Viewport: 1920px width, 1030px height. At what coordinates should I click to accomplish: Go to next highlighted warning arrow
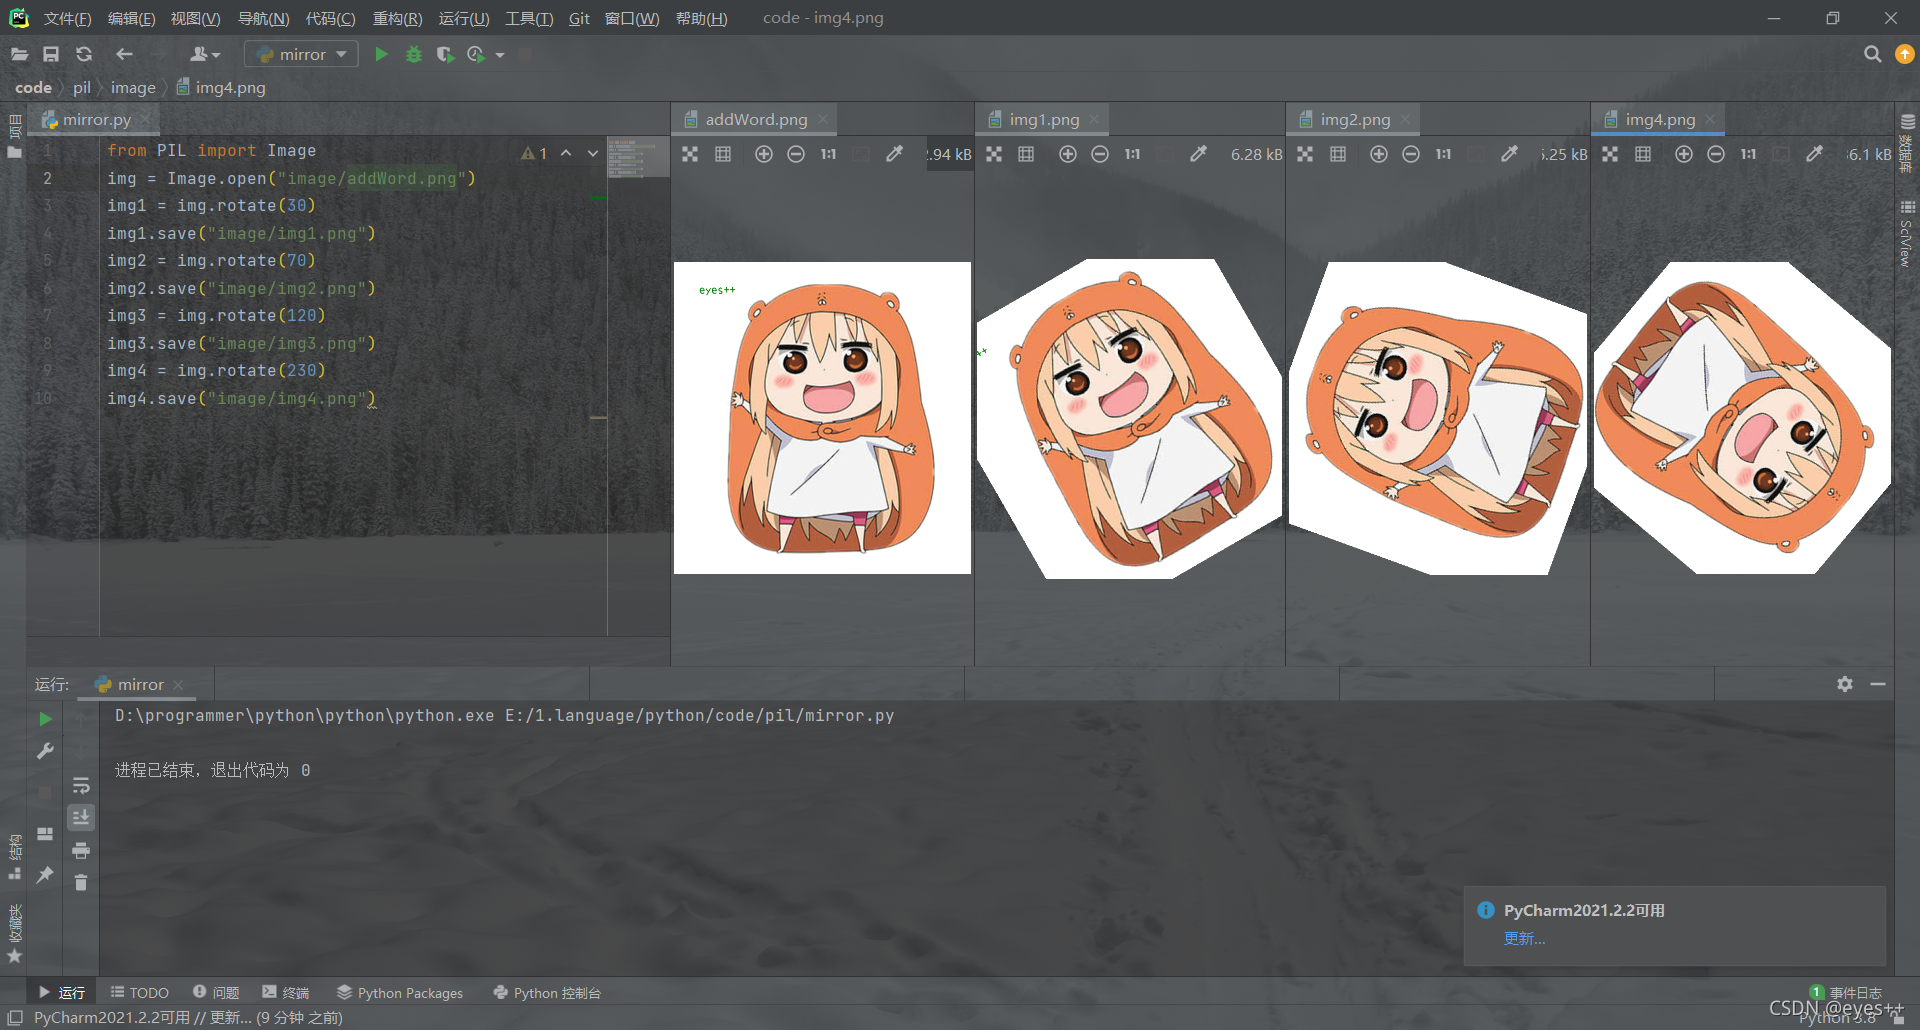[593, 153]
